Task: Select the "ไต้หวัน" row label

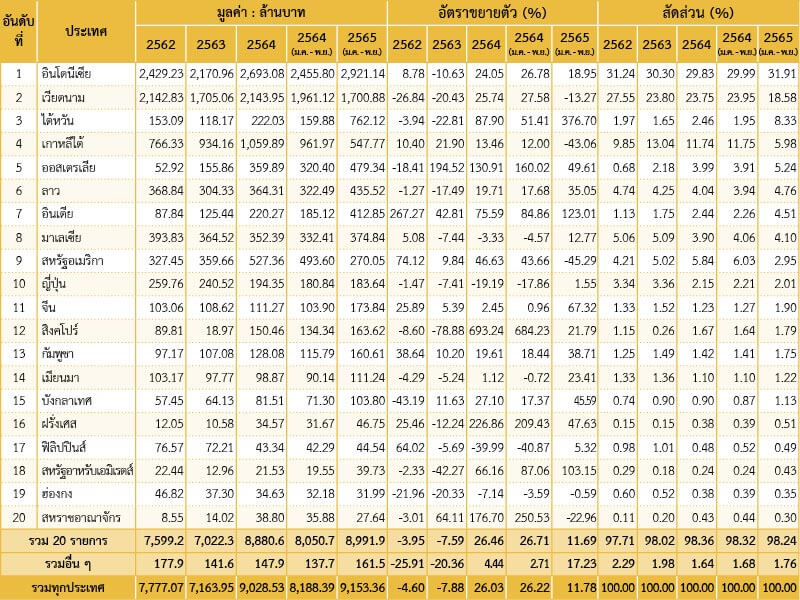Action: [x=58, y=120]
